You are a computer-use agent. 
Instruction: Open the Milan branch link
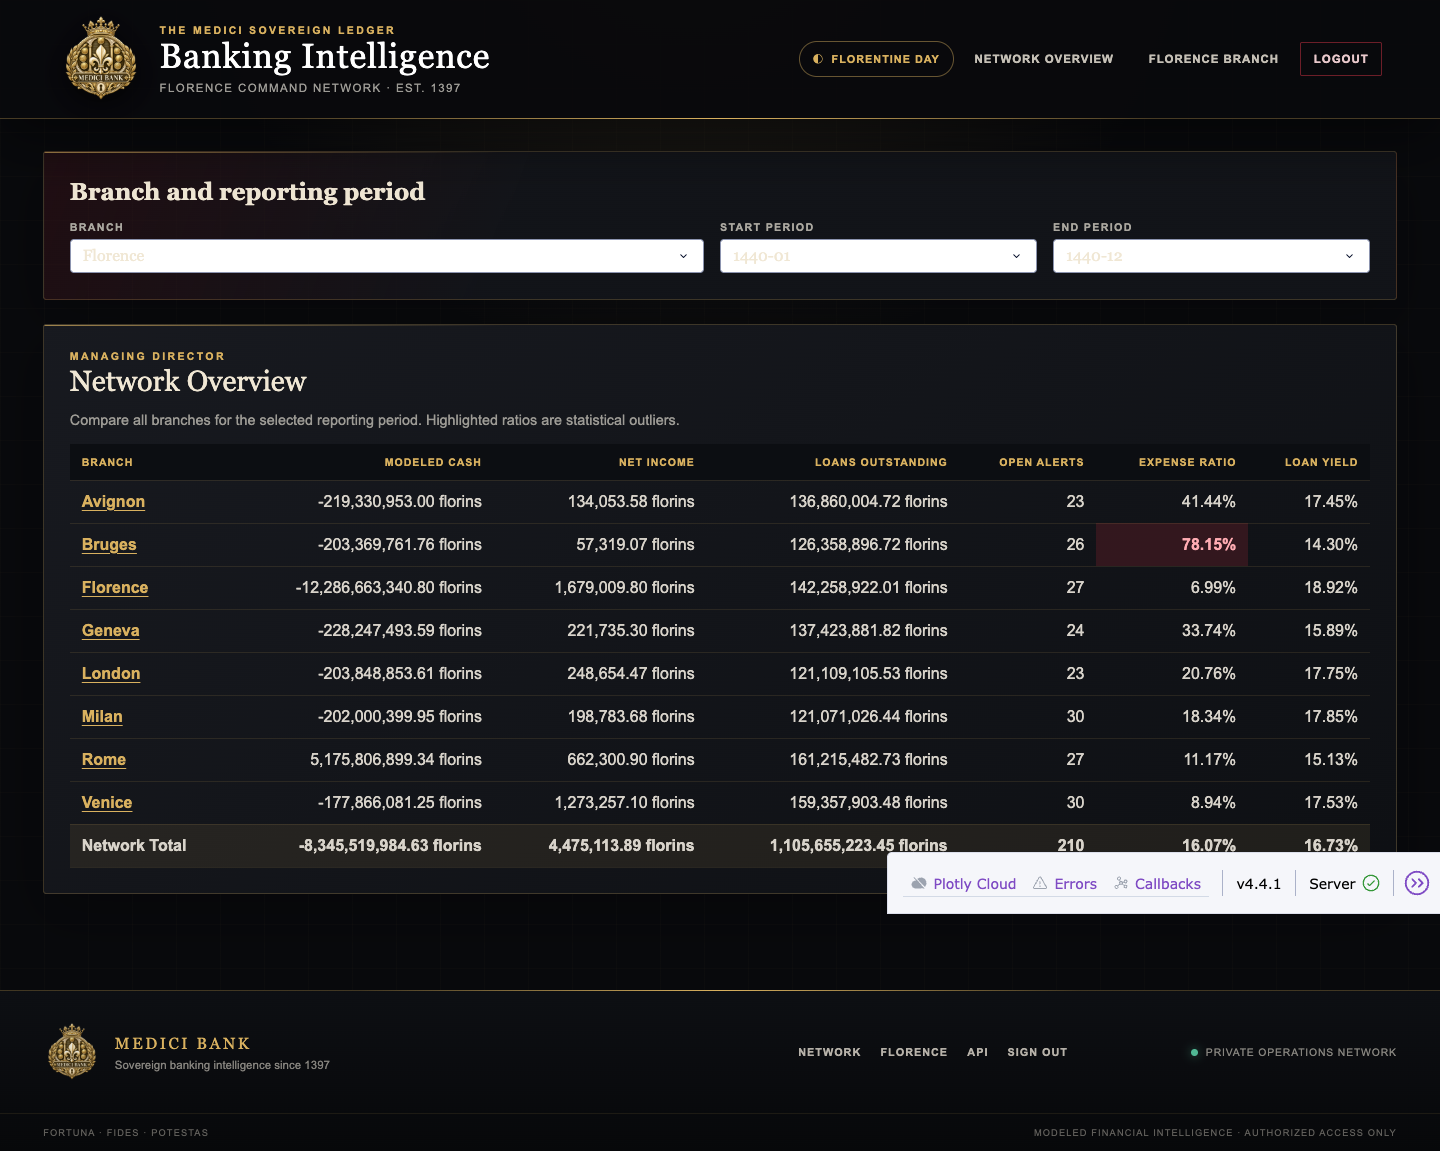pyautogui.click(x=102, y=717)
